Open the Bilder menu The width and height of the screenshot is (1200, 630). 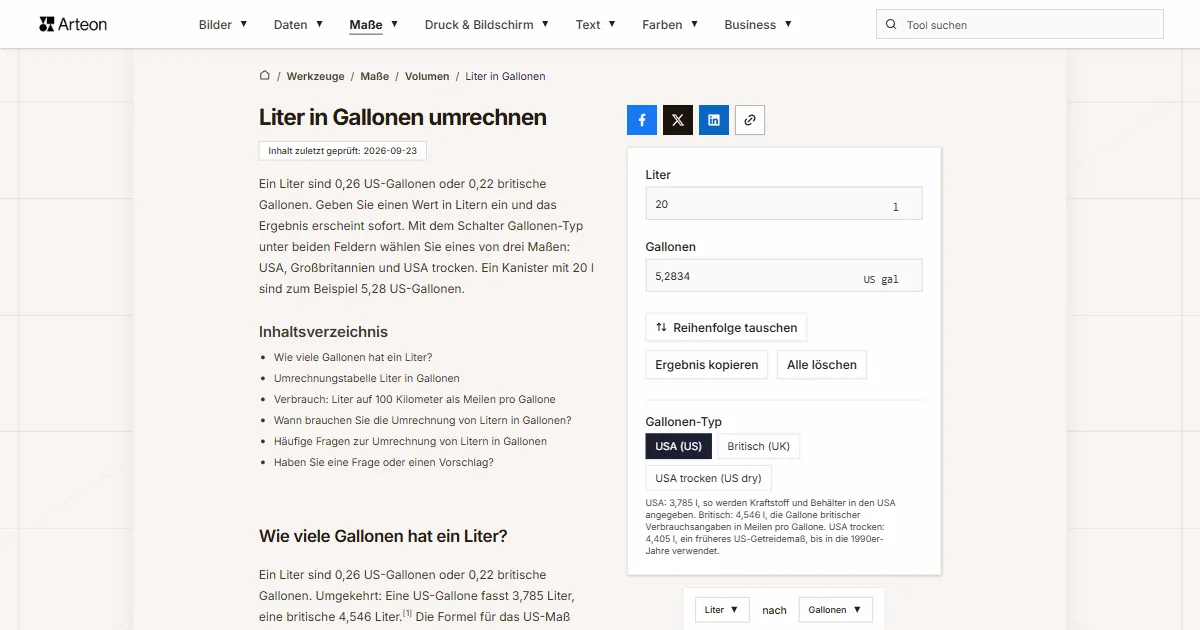(x=223, y=25)
